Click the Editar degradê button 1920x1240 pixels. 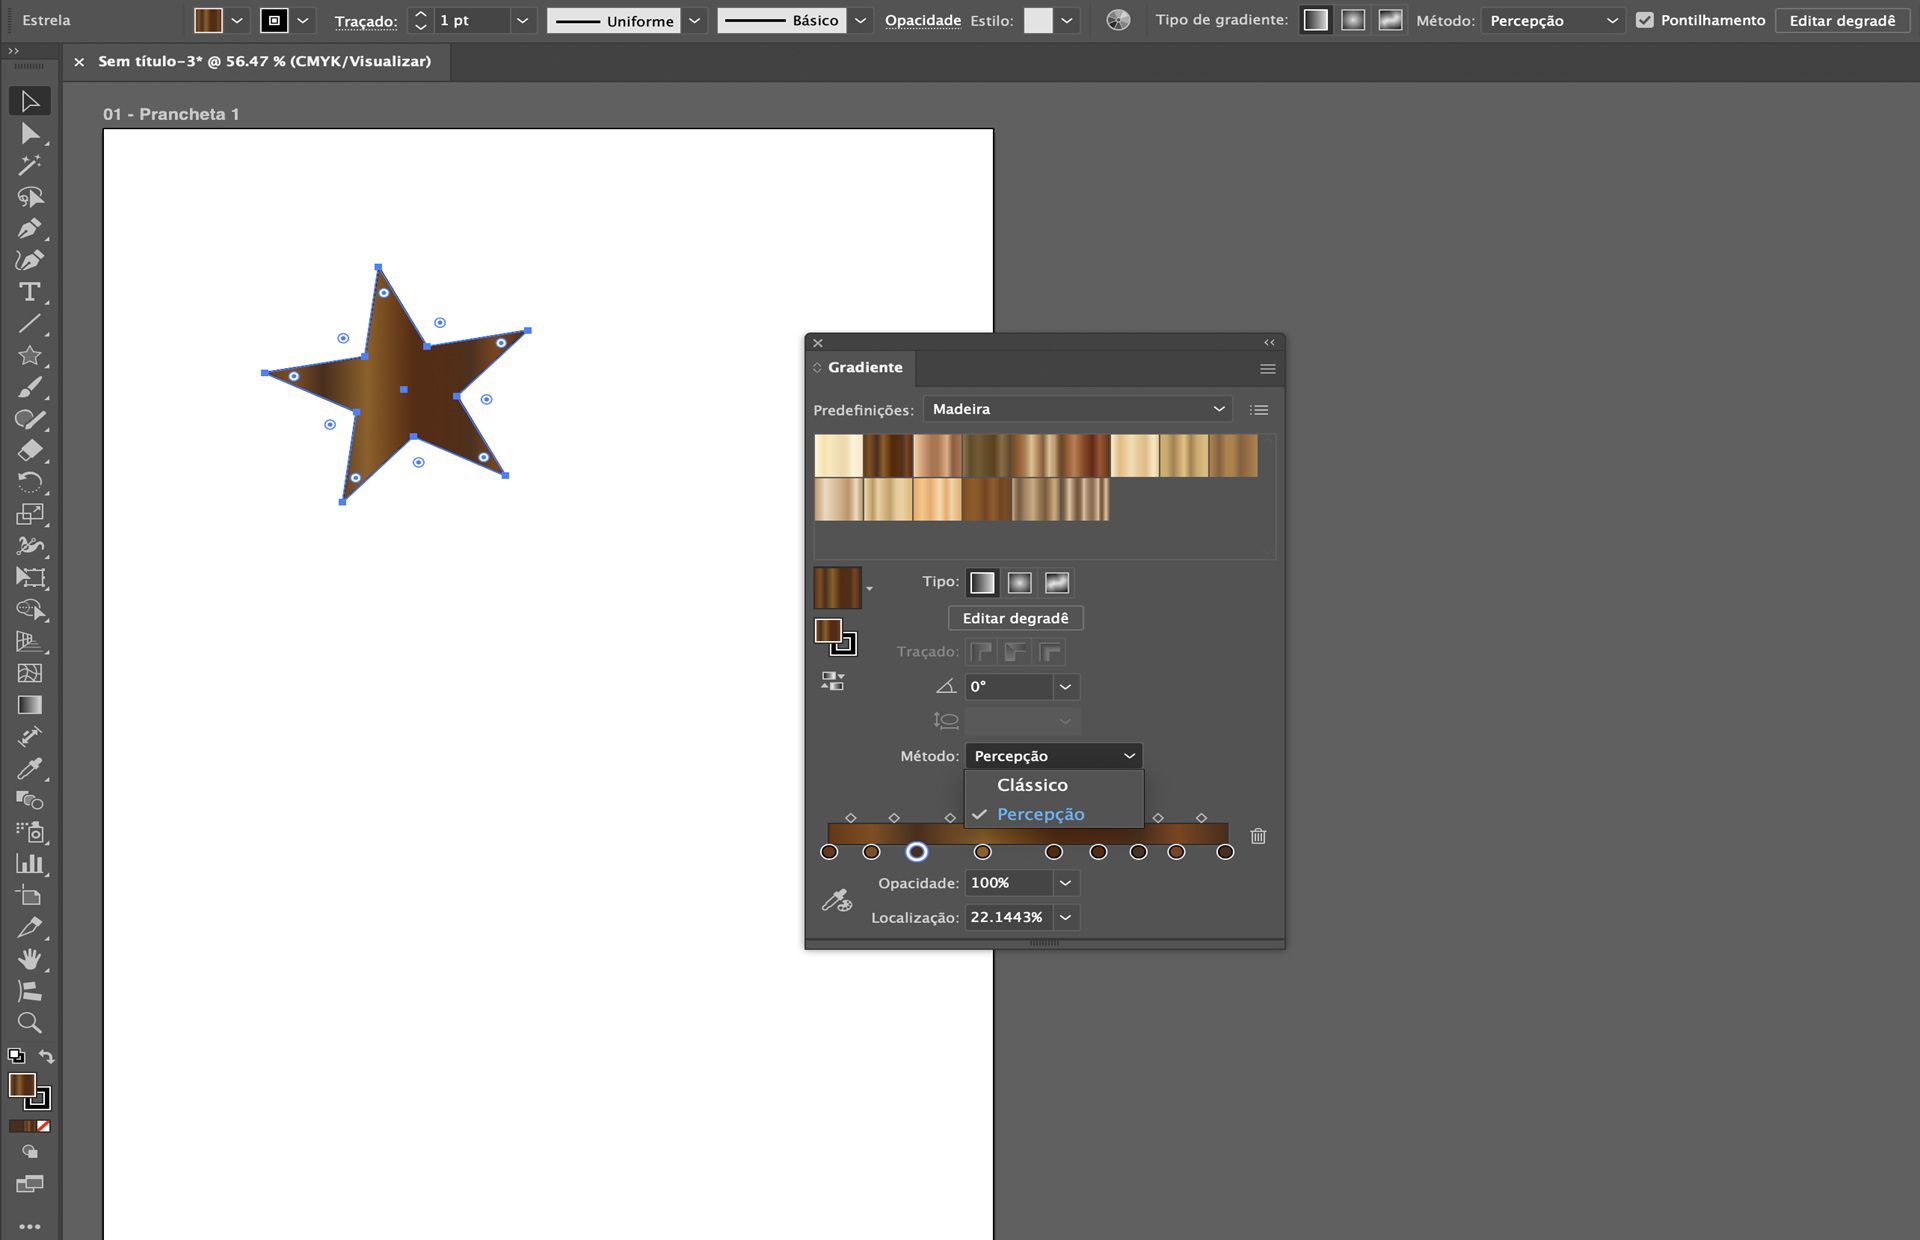click(x=1014, y=618)
